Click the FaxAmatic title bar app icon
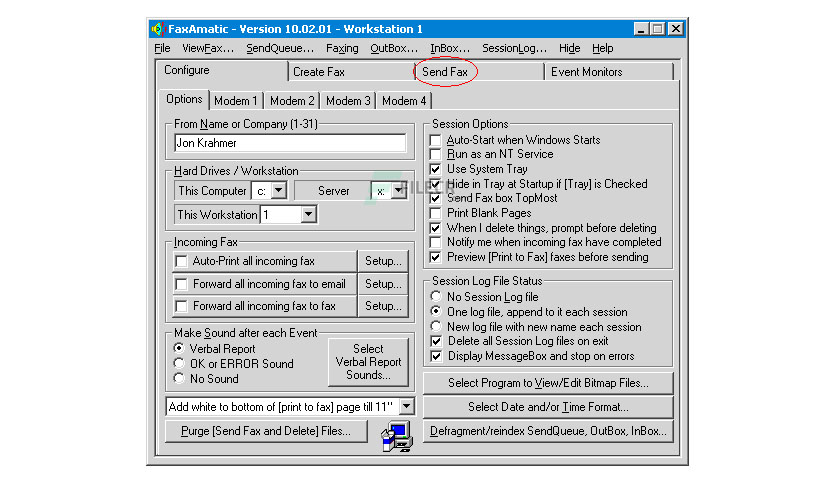The width and height of the screenshot is (836, 484). click(158, 29)
